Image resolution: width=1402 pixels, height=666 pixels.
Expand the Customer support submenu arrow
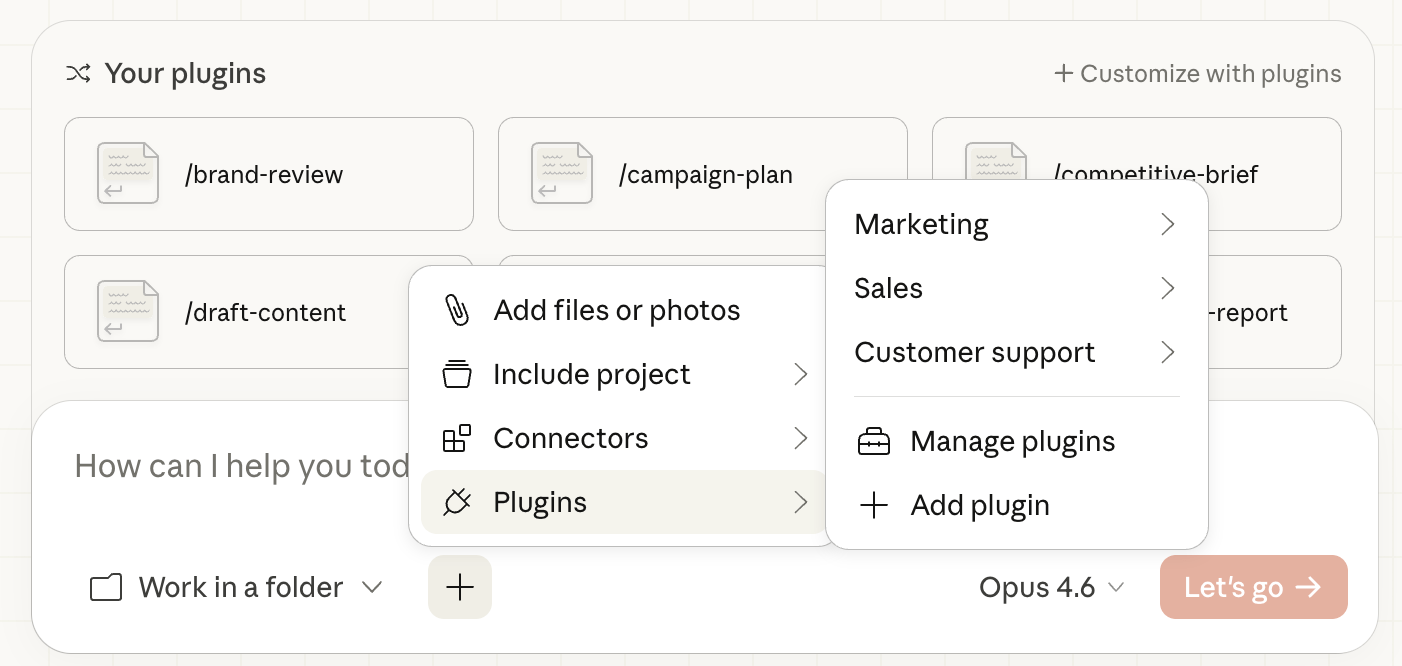pos(1167,352)
